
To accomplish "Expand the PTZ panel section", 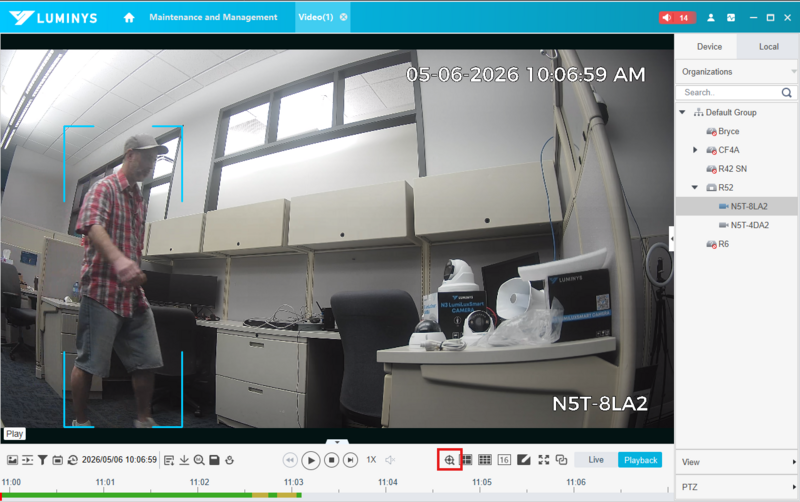I will pos(737,487).
